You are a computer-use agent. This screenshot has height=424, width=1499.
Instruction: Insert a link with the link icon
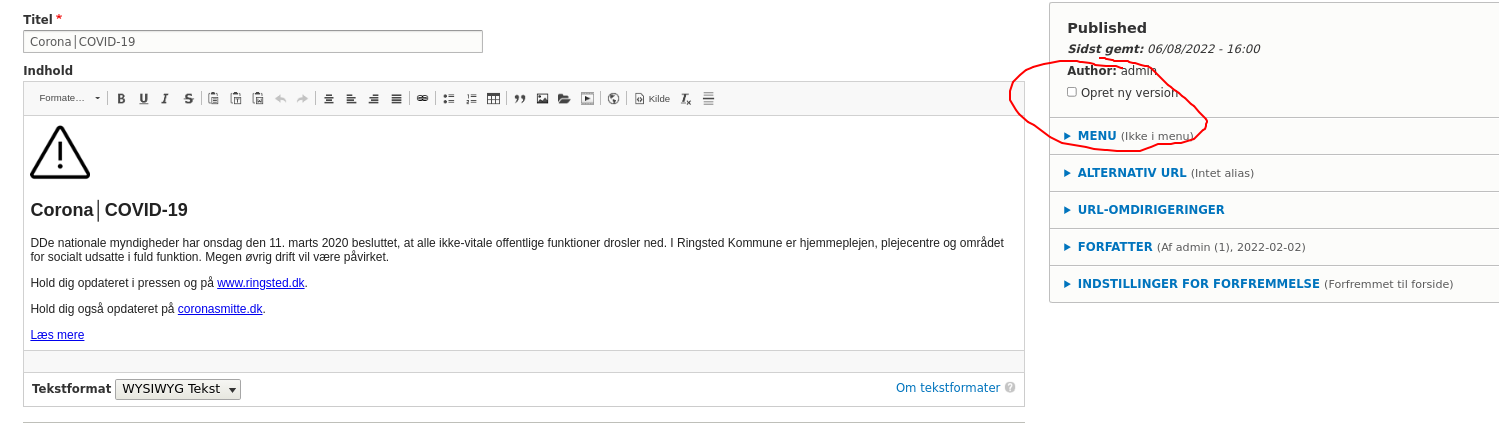pyautogui.click(x=422, y=99)
